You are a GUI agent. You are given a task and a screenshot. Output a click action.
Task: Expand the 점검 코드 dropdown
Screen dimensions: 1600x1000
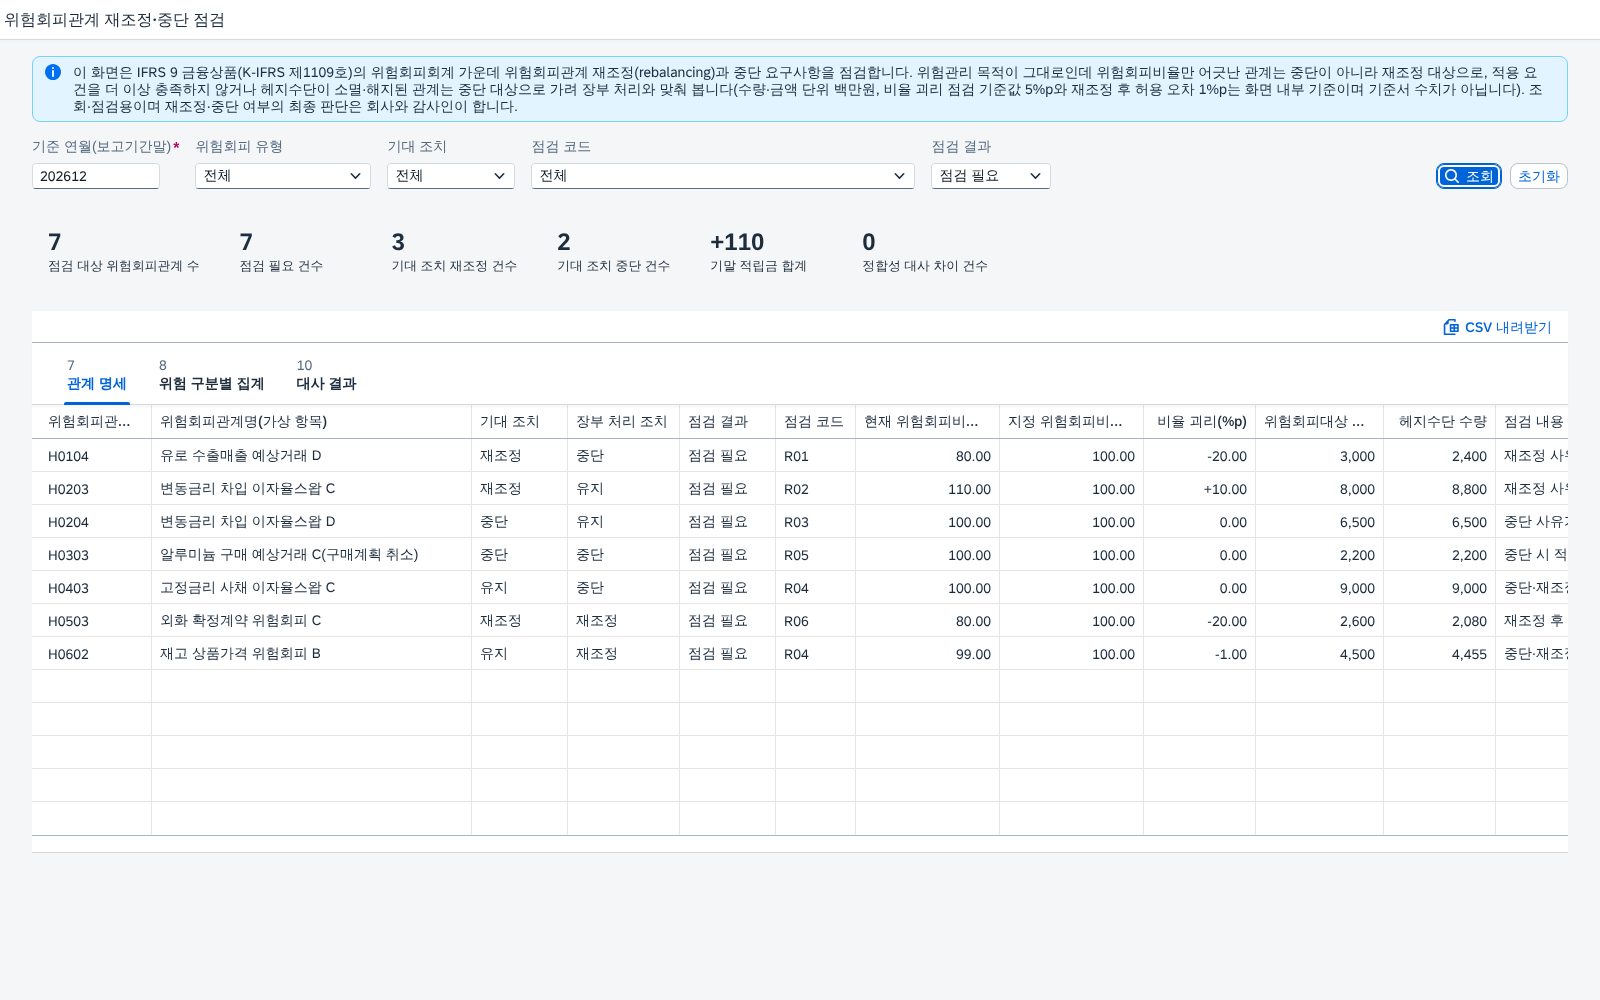[x=723, y=176]
